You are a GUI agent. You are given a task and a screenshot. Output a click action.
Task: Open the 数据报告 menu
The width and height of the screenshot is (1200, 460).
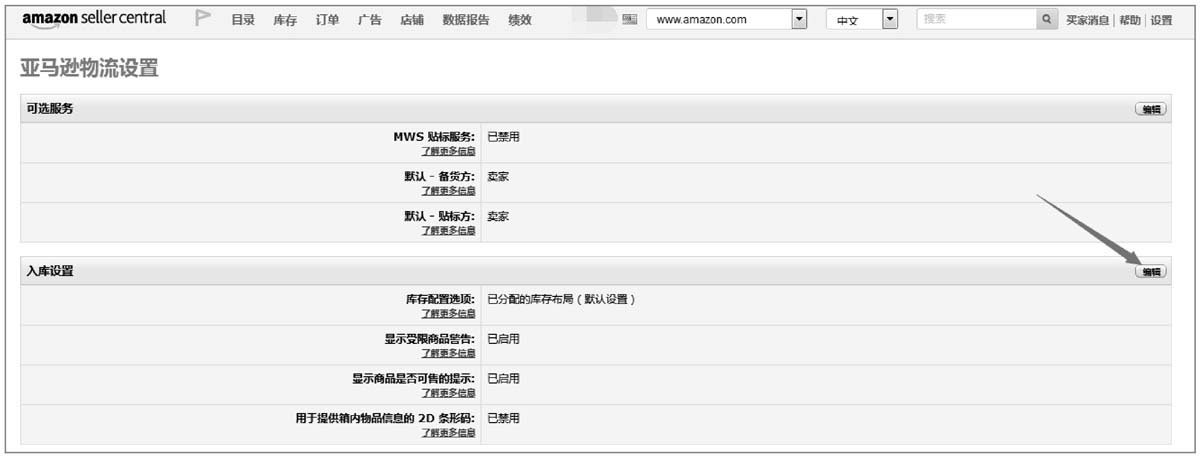point(466,20)
